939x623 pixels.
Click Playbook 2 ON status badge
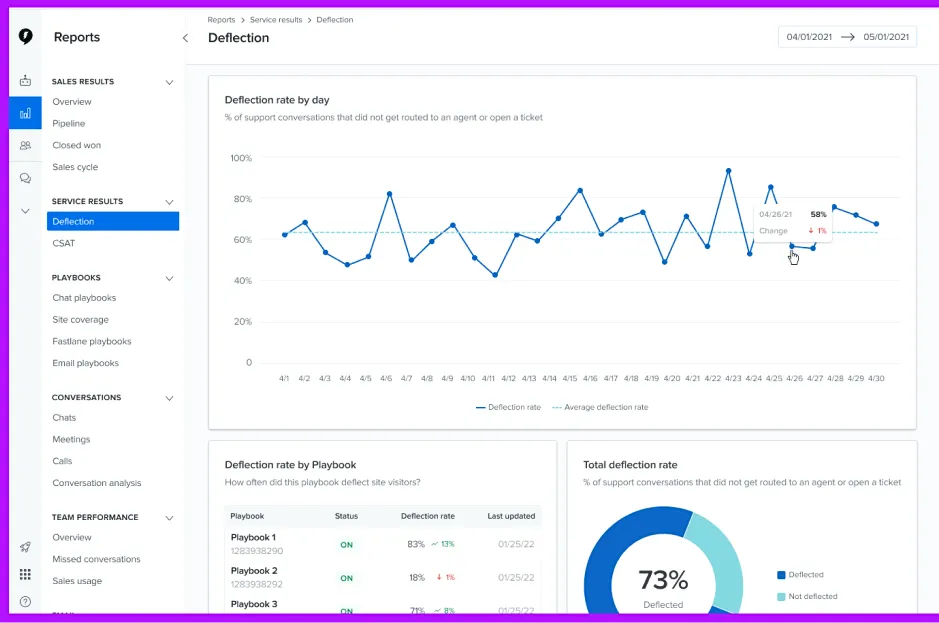tap(347, 578)
